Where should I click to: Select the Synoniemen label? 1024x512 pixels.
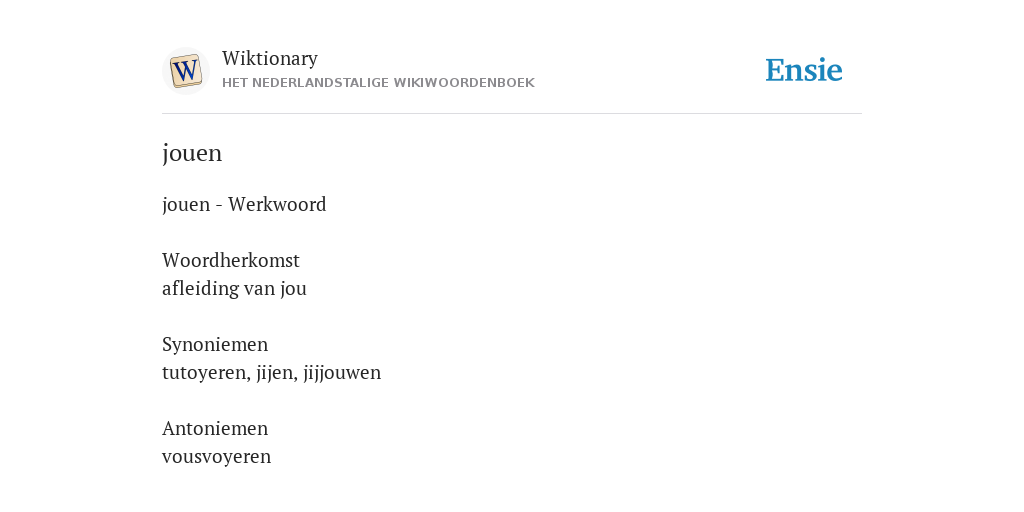tap(215, 345)
